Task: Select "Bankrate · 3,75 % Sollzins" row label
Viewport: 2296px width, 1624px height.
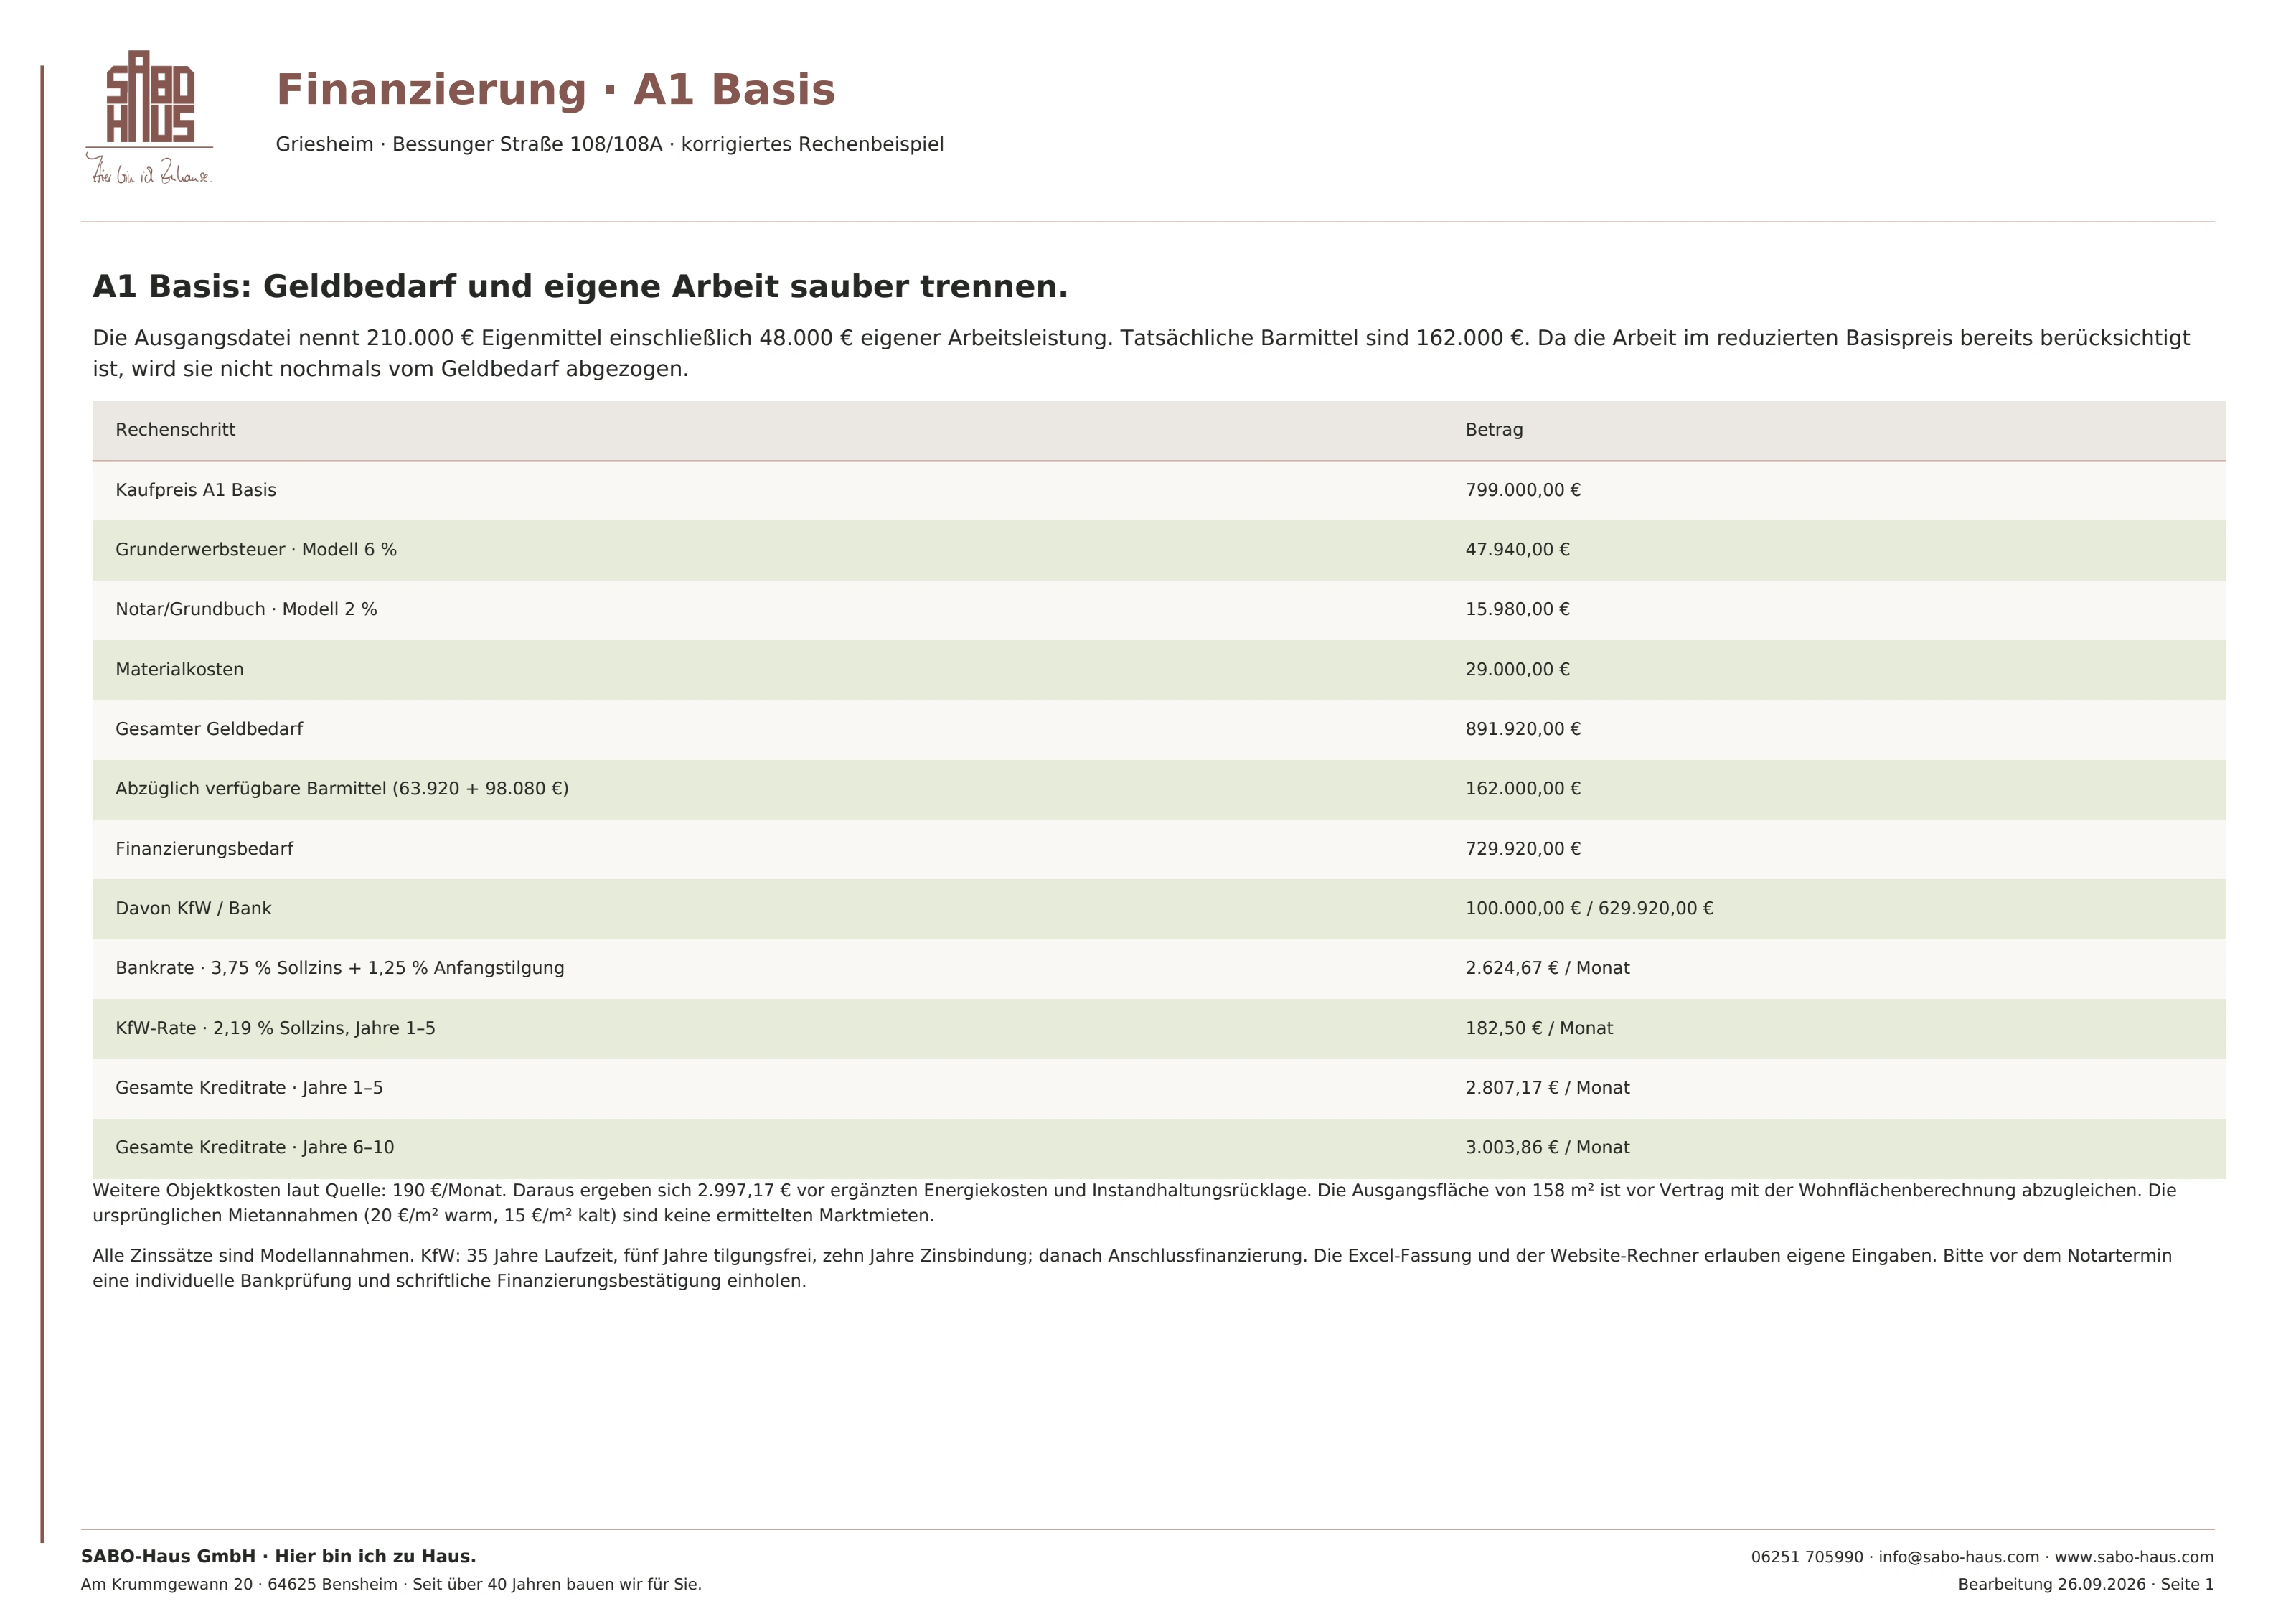Action: (340, 968)
